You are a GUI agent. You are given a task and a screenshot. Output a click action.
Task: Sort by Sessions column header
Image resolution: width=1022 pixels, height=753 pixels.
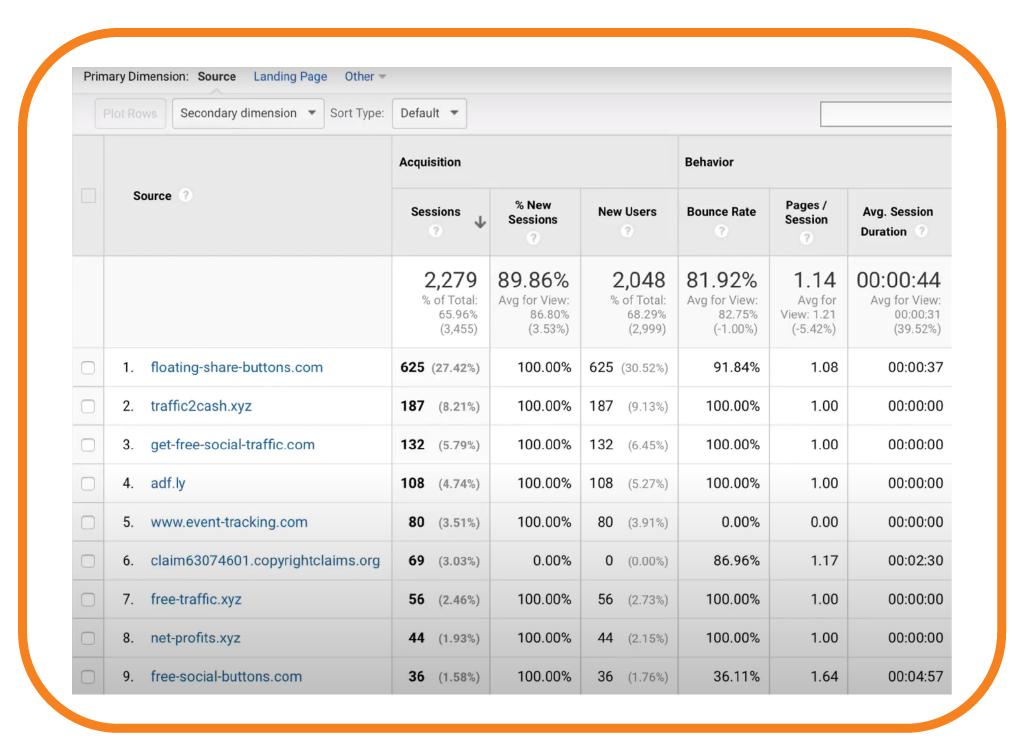pos(435,212)
